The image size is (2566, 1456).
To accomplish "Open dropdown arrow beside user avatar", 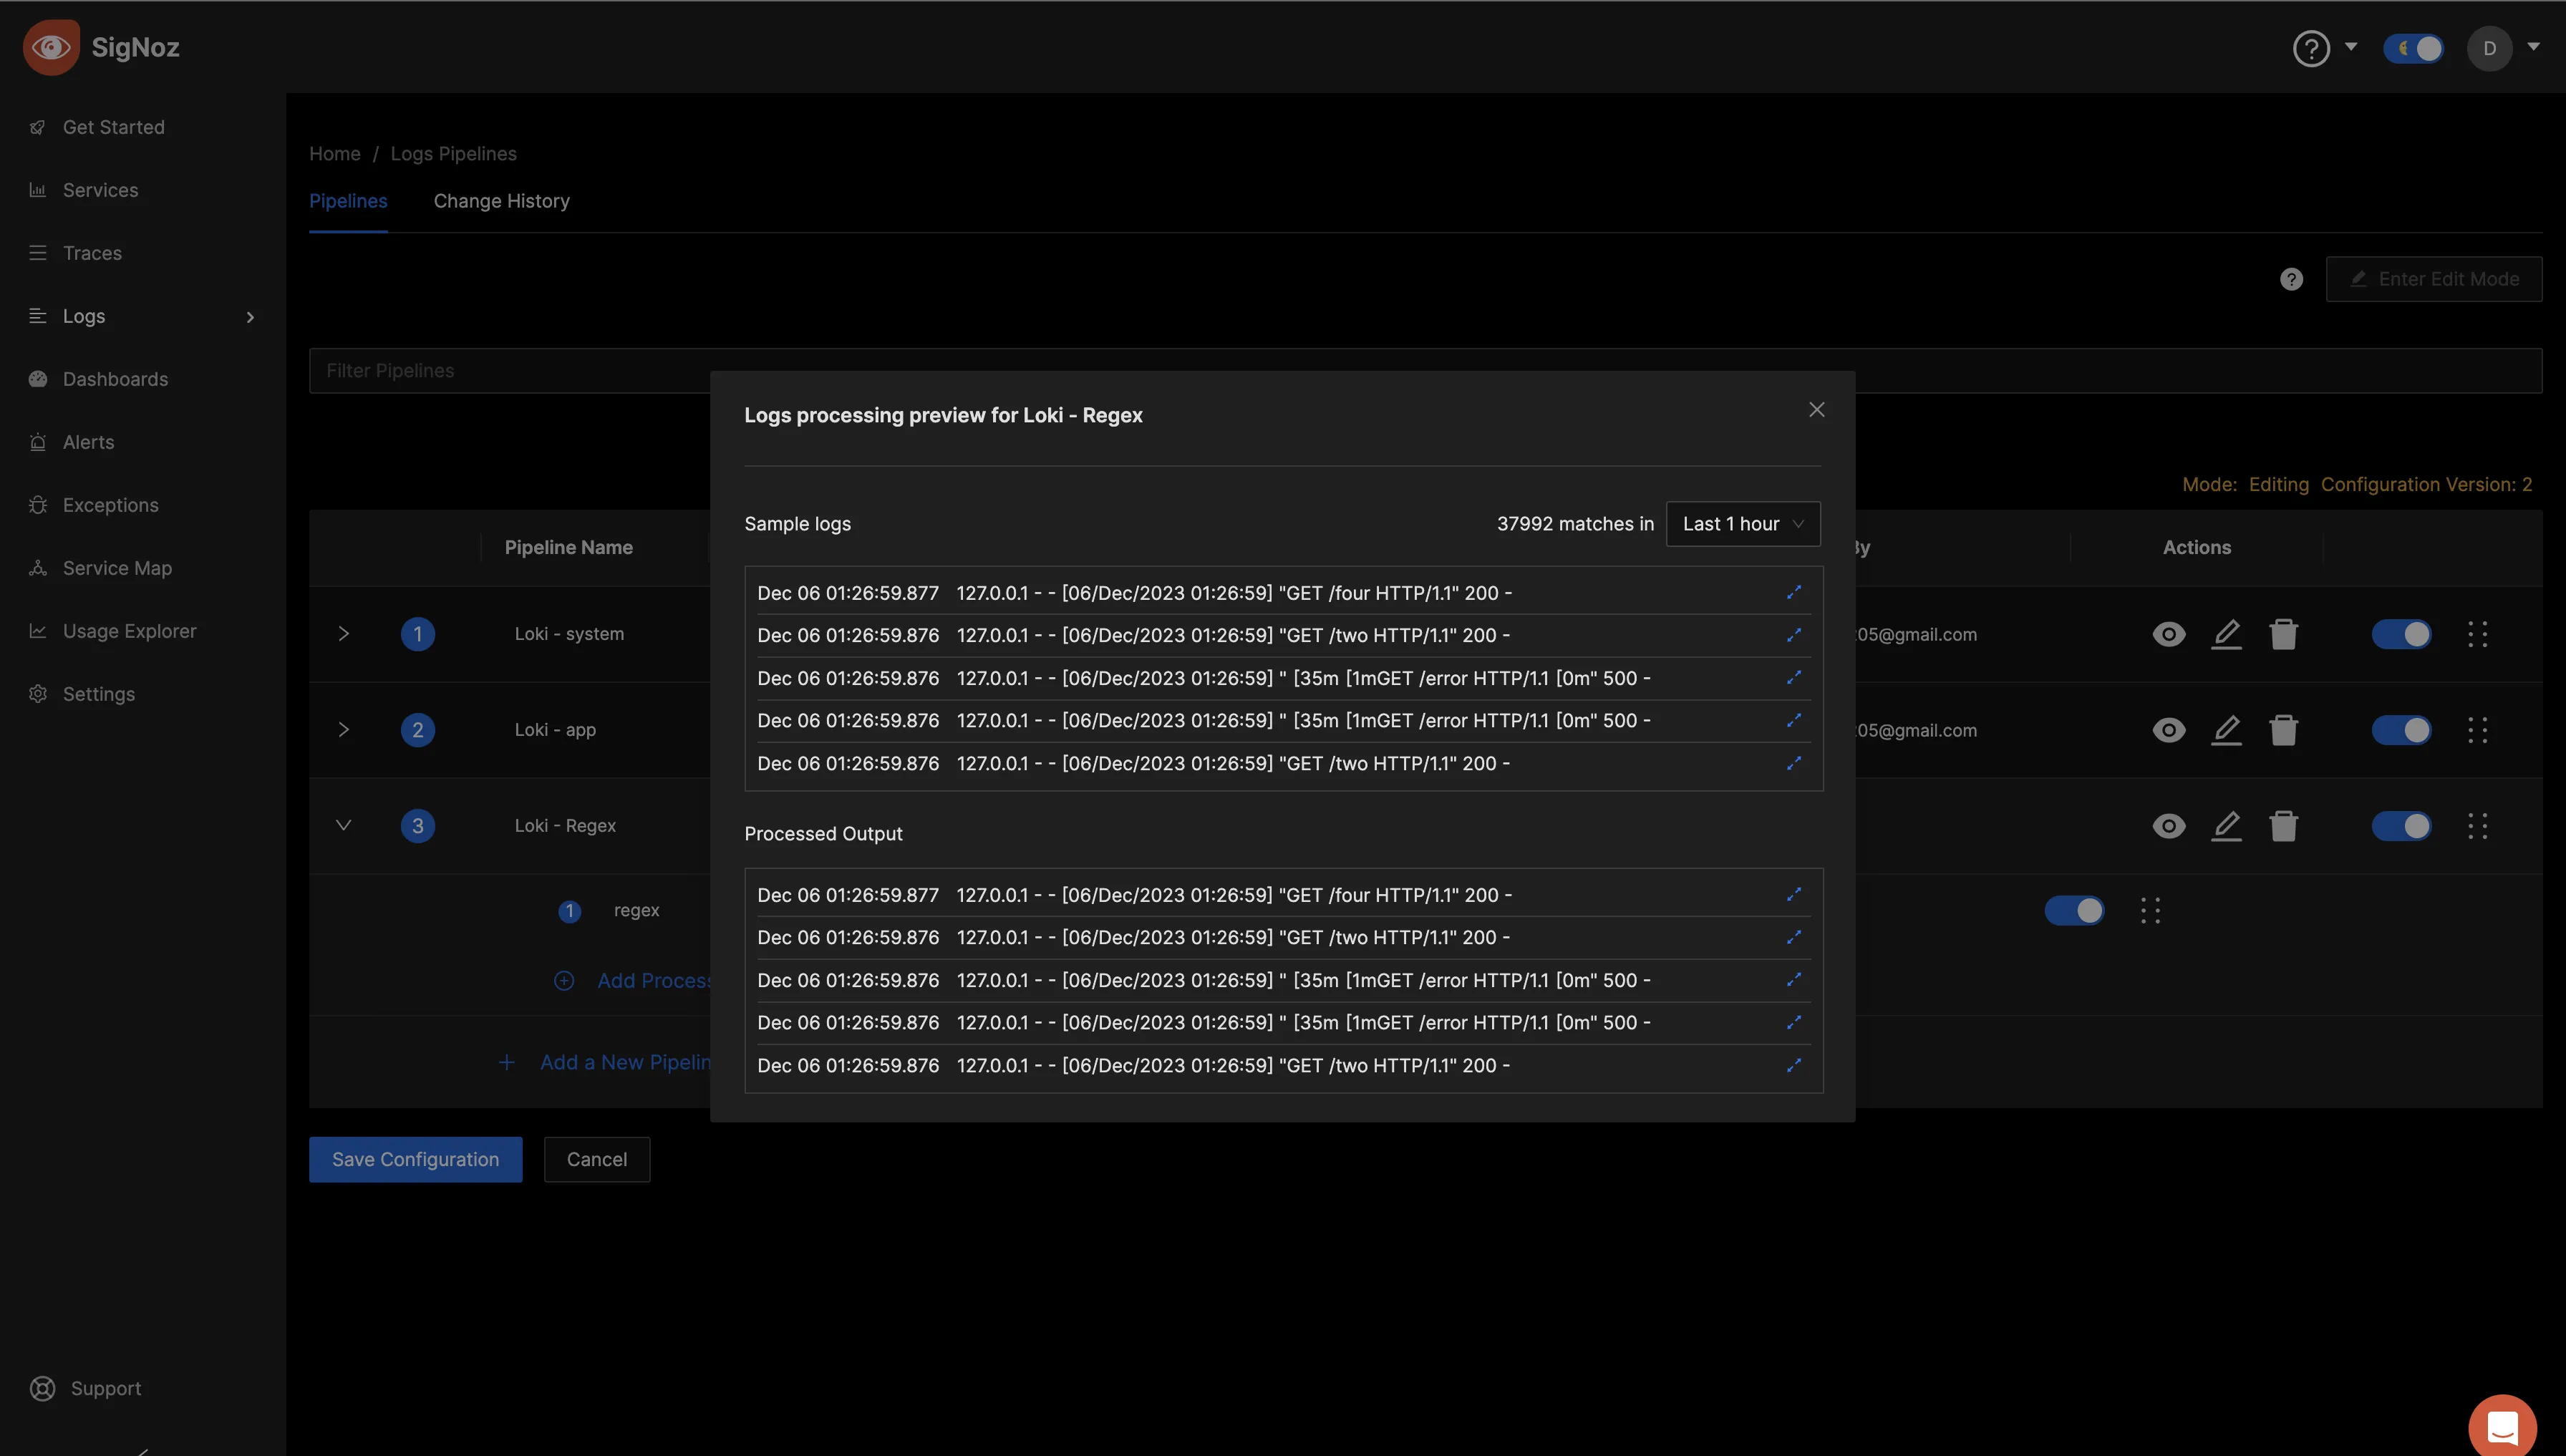I will pyautogui.click(x=2533, y=47).
